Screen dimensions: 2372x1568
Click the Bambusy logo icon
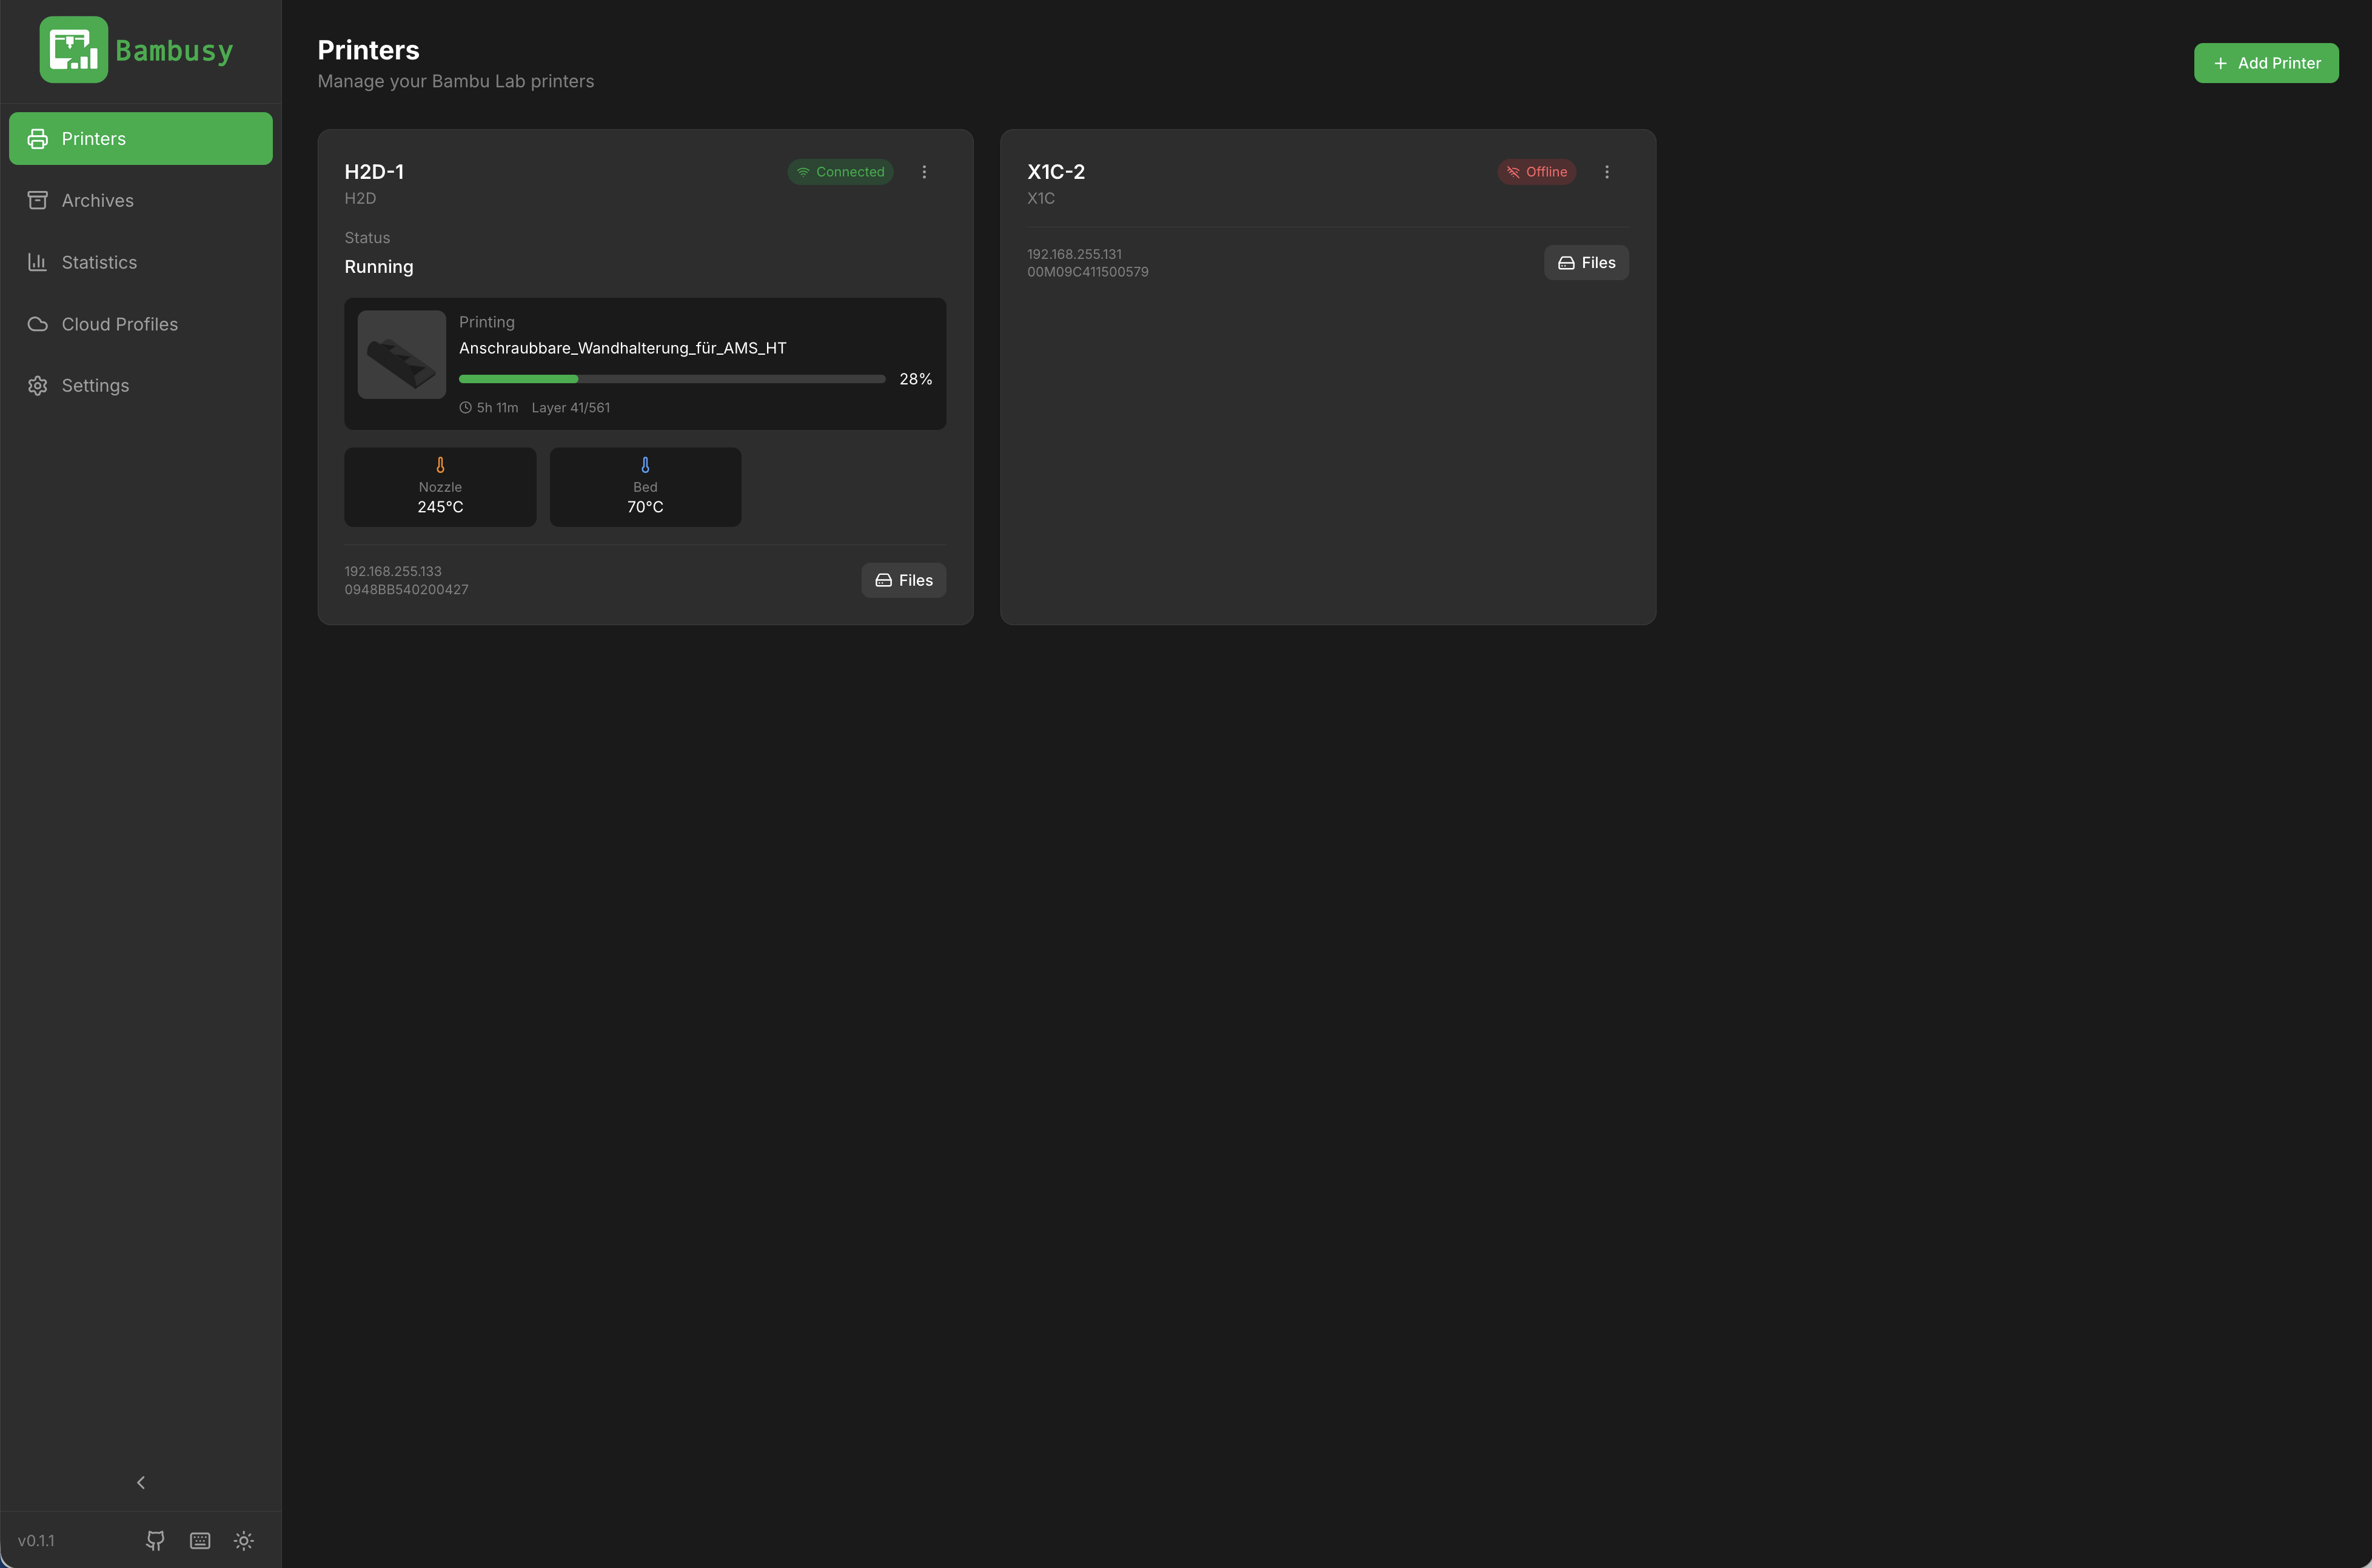click(73, 49)
